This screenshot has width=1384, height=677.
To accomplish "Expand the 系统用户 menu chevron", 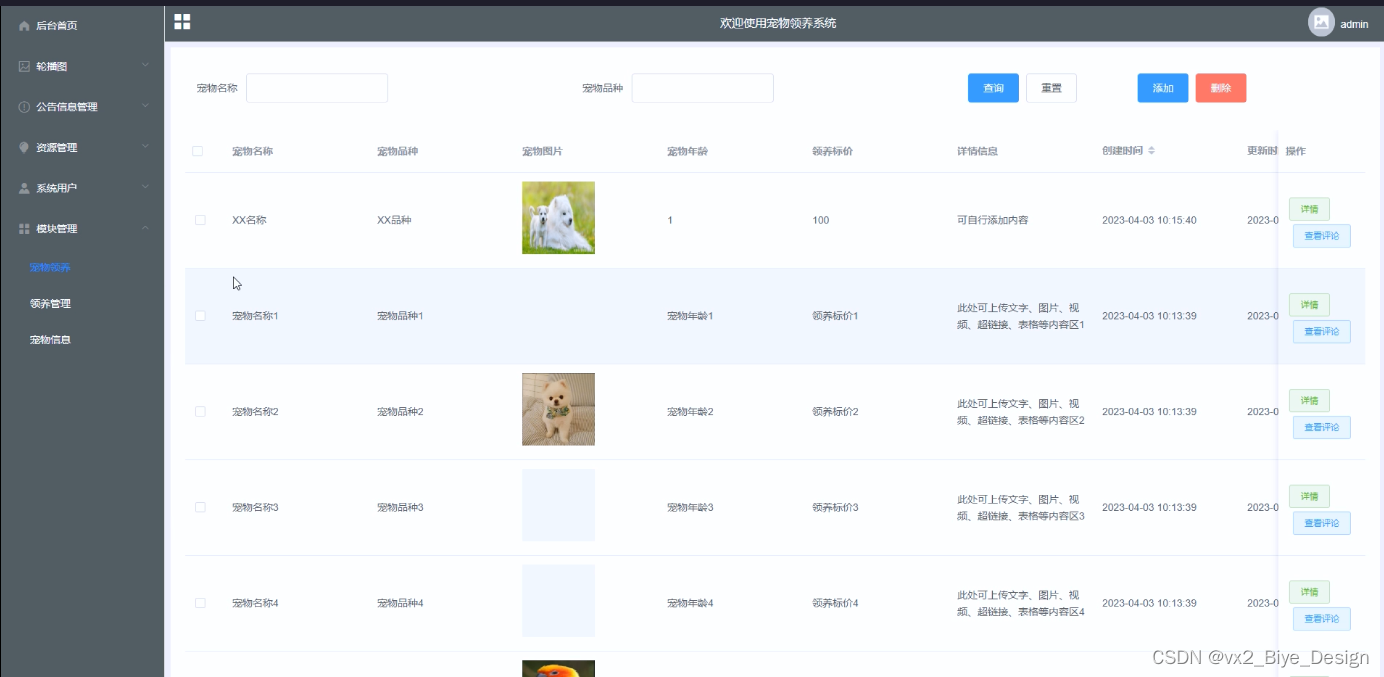I will [145, 187].
